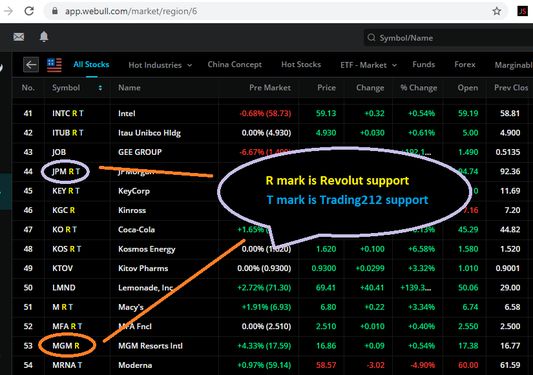The width and height of the screenshot is (533, 375).
Task: Open the red JS browser extension icon
Action: (522, 11)
